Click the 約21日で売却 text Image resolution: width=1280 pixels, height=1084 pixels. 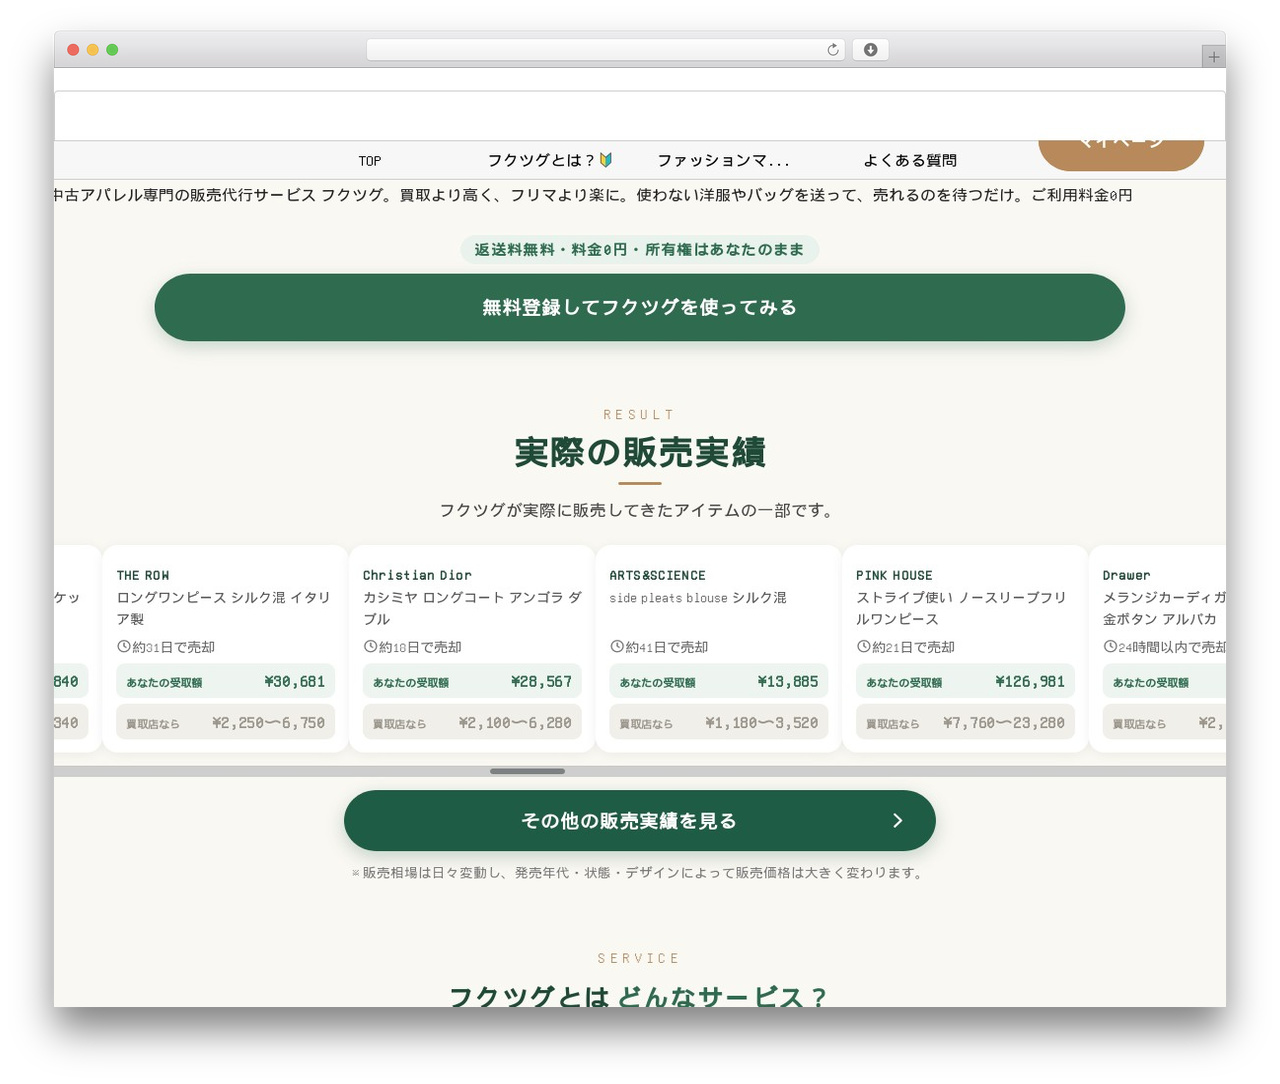coord(913,647)
